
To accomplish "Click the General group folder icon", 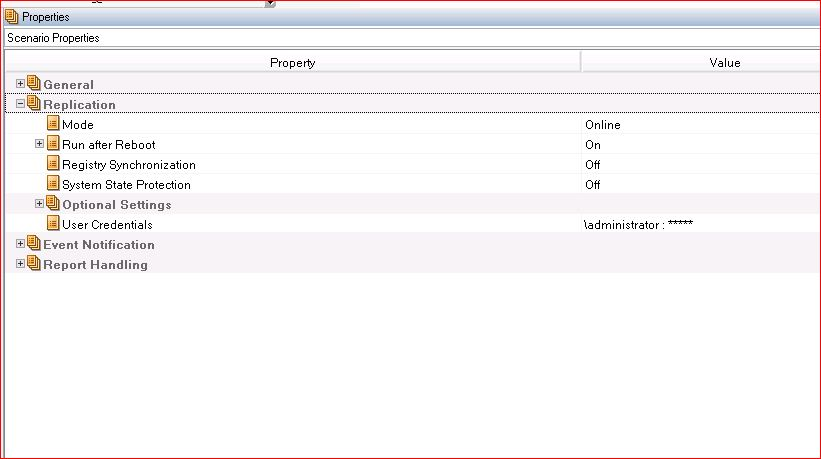I will [34, 83].
